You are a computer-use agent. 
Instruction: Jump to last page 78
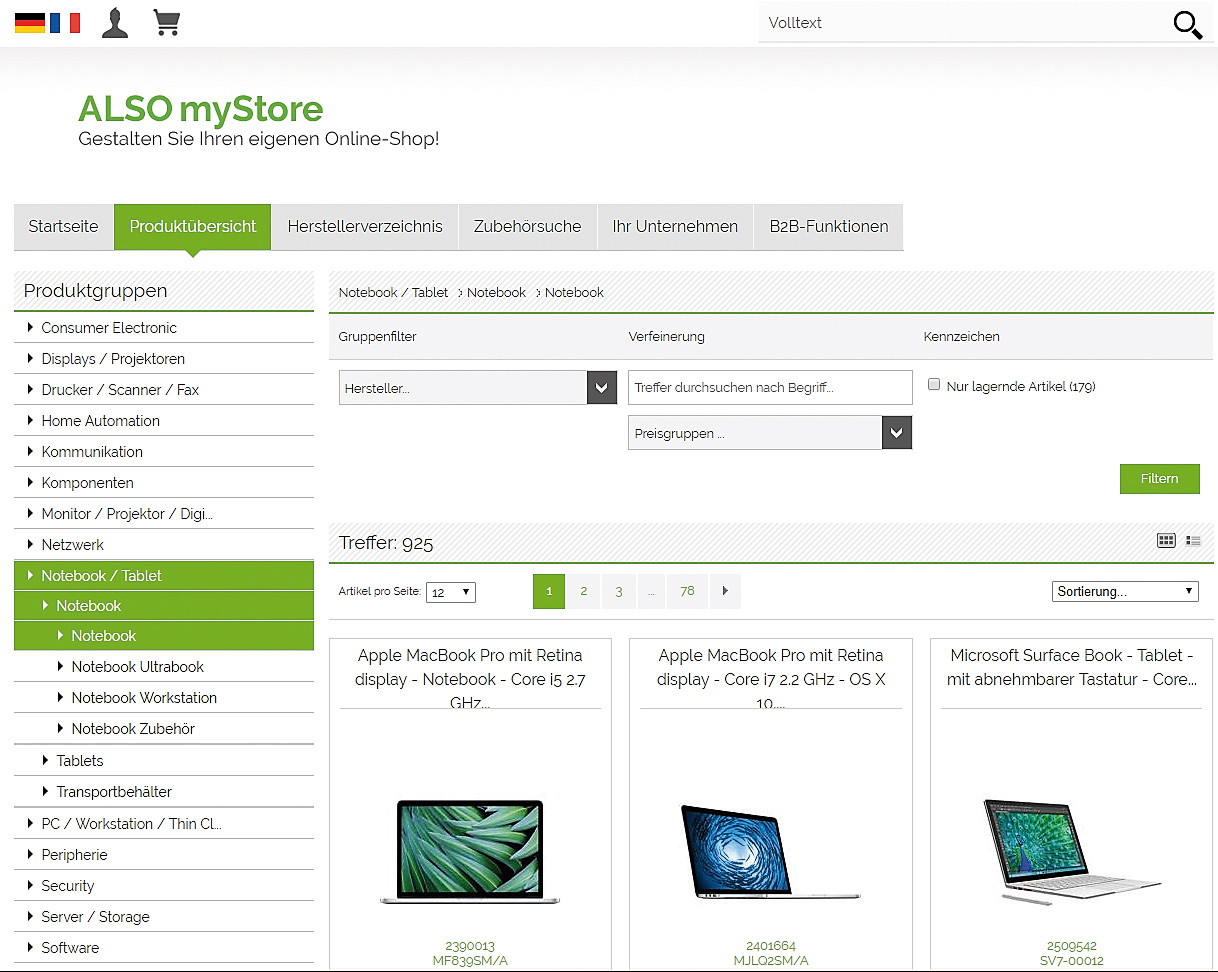tap(687, 591)
